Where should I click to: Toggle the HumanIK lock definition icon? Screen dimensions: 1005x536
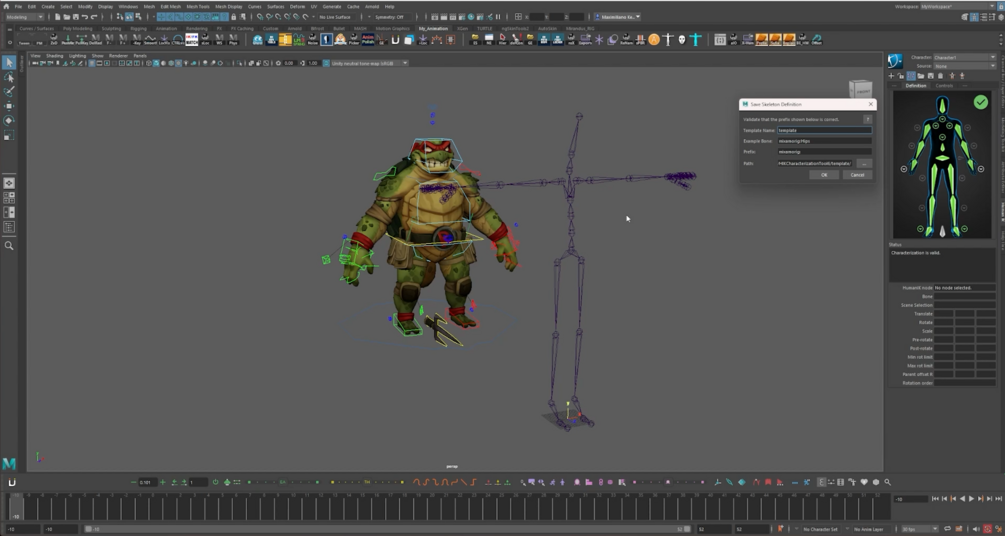click(x=901, y=76)
